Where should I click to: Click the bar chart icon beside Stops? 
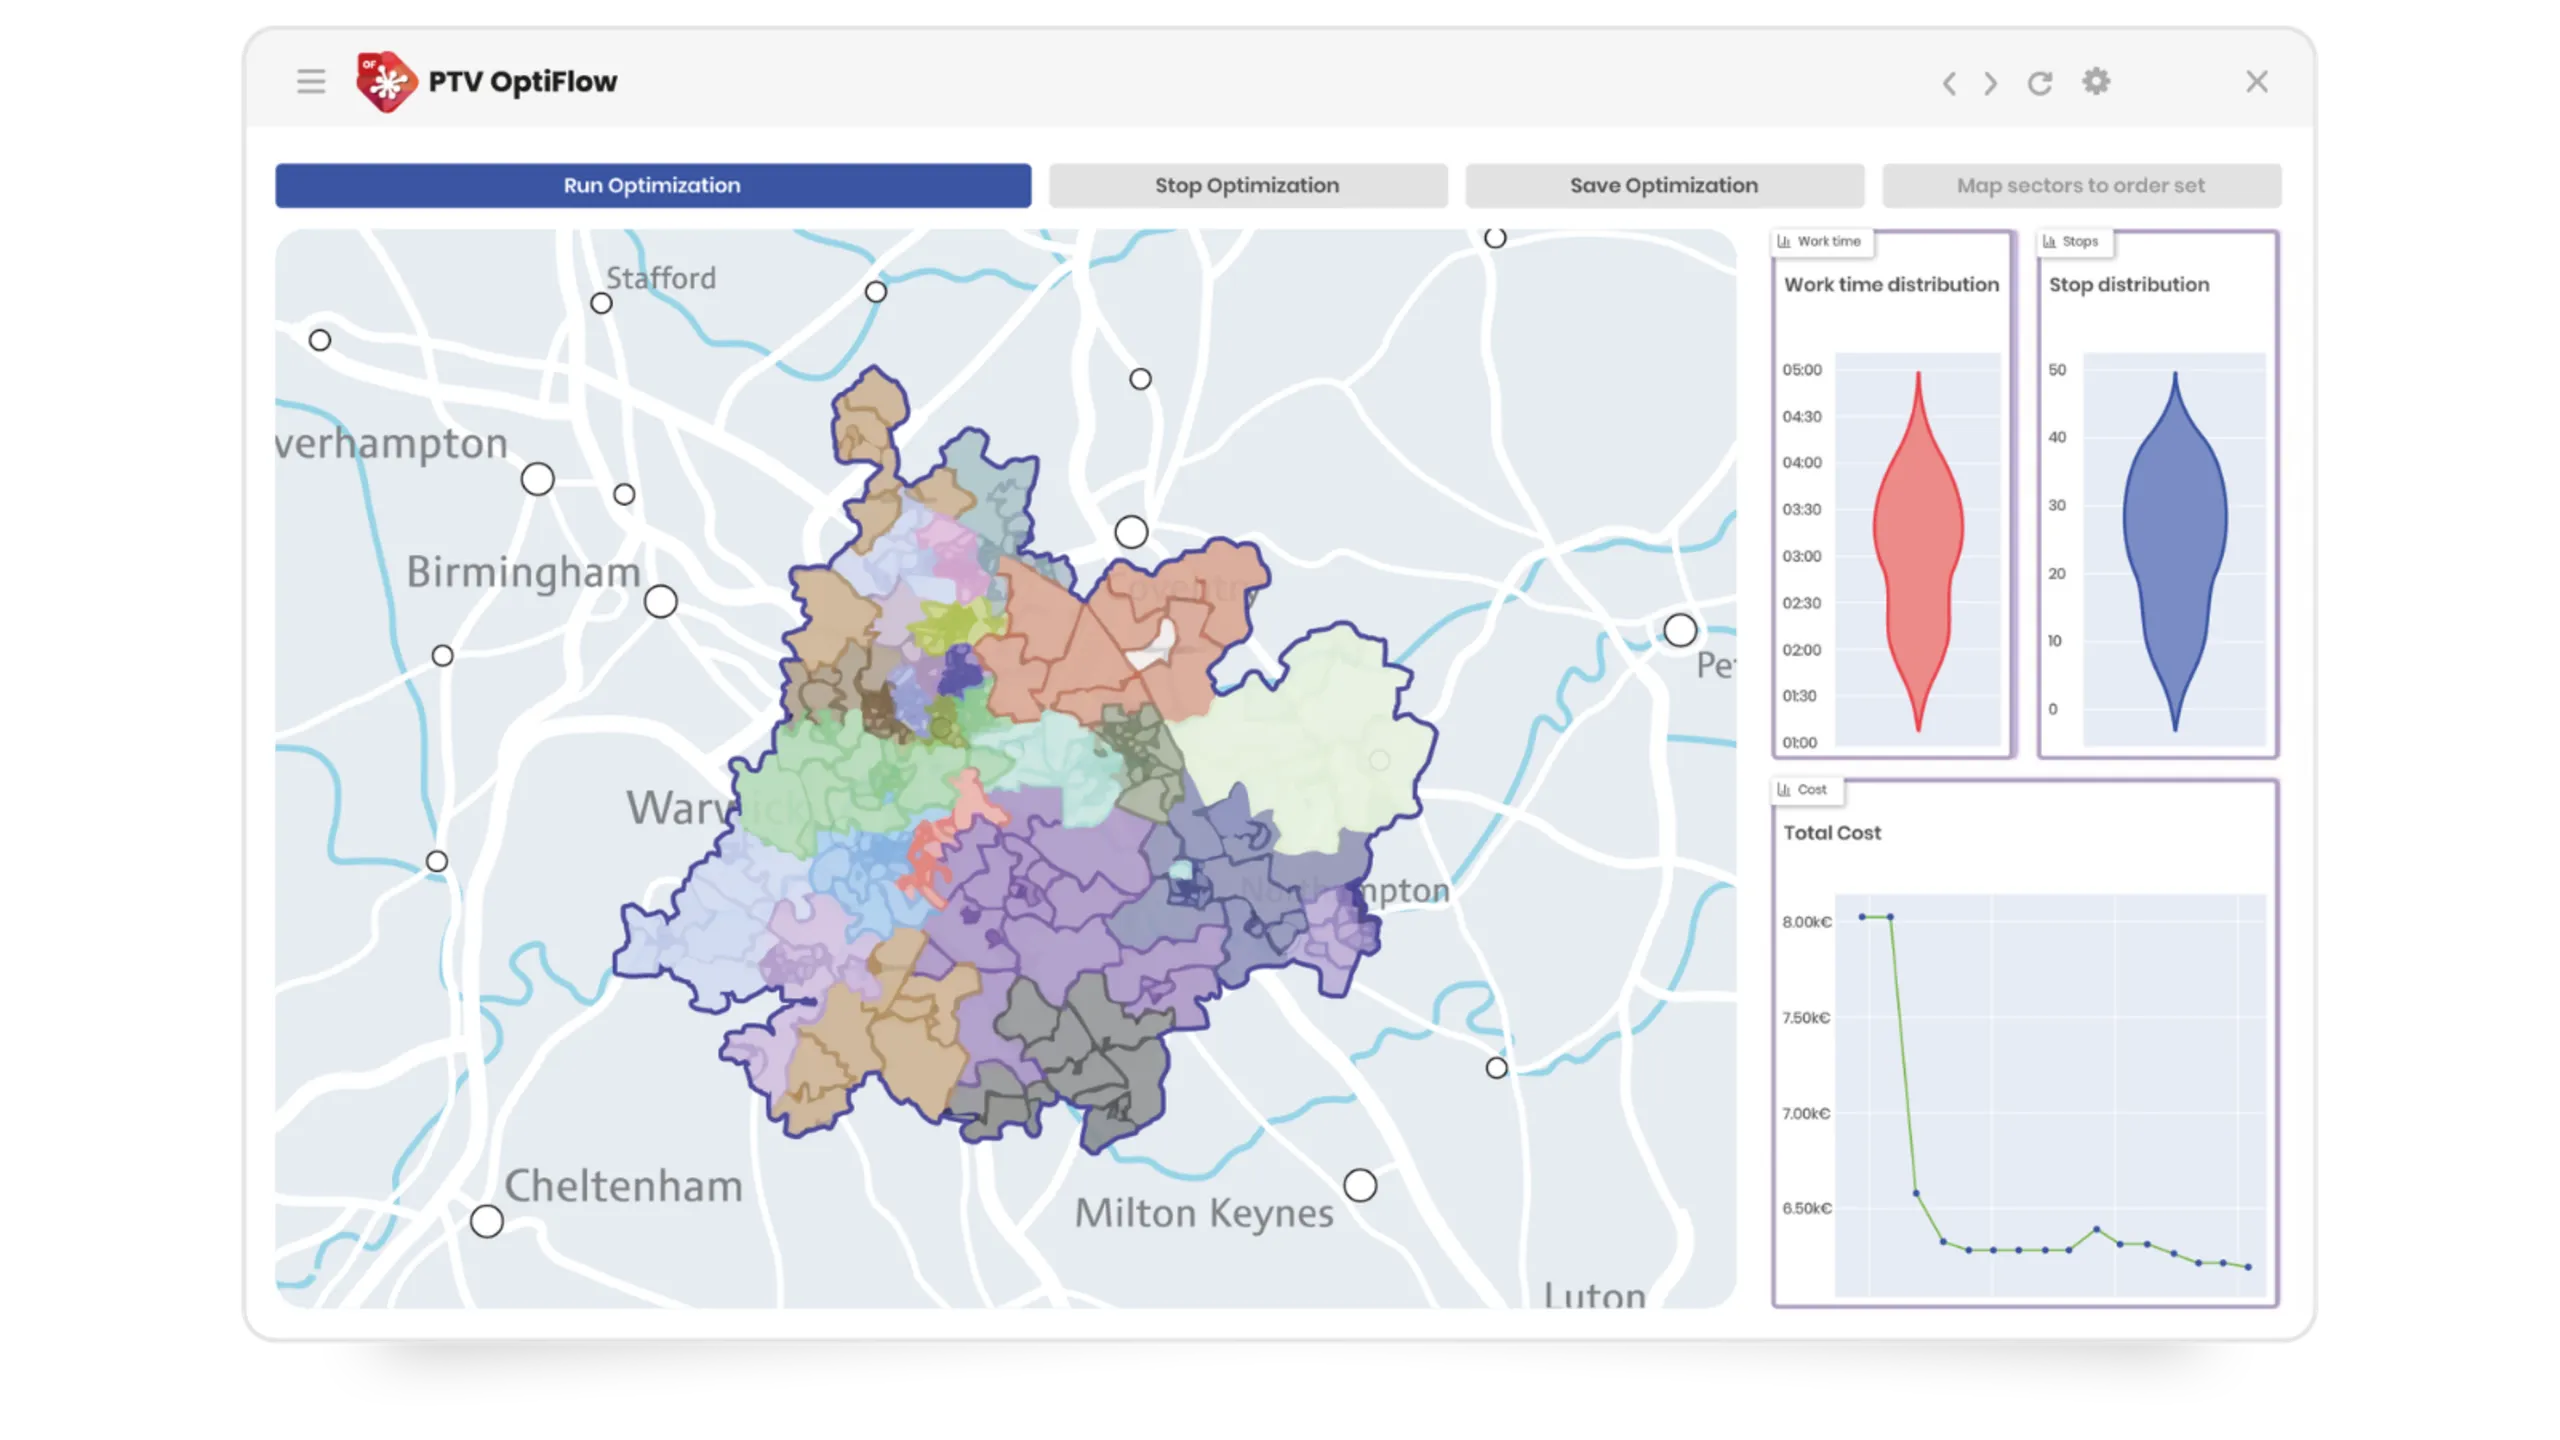2049,241
